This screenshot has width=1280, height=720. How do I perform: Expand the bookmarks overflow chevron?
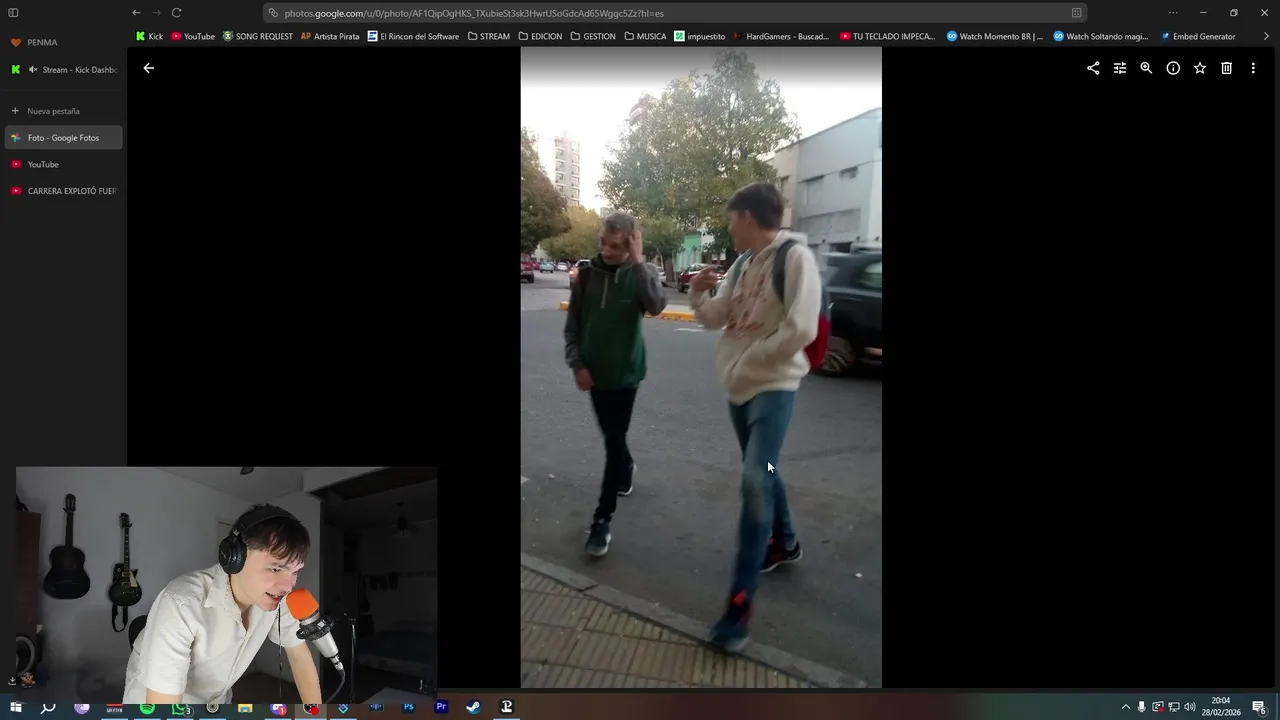click(1266, 36)
